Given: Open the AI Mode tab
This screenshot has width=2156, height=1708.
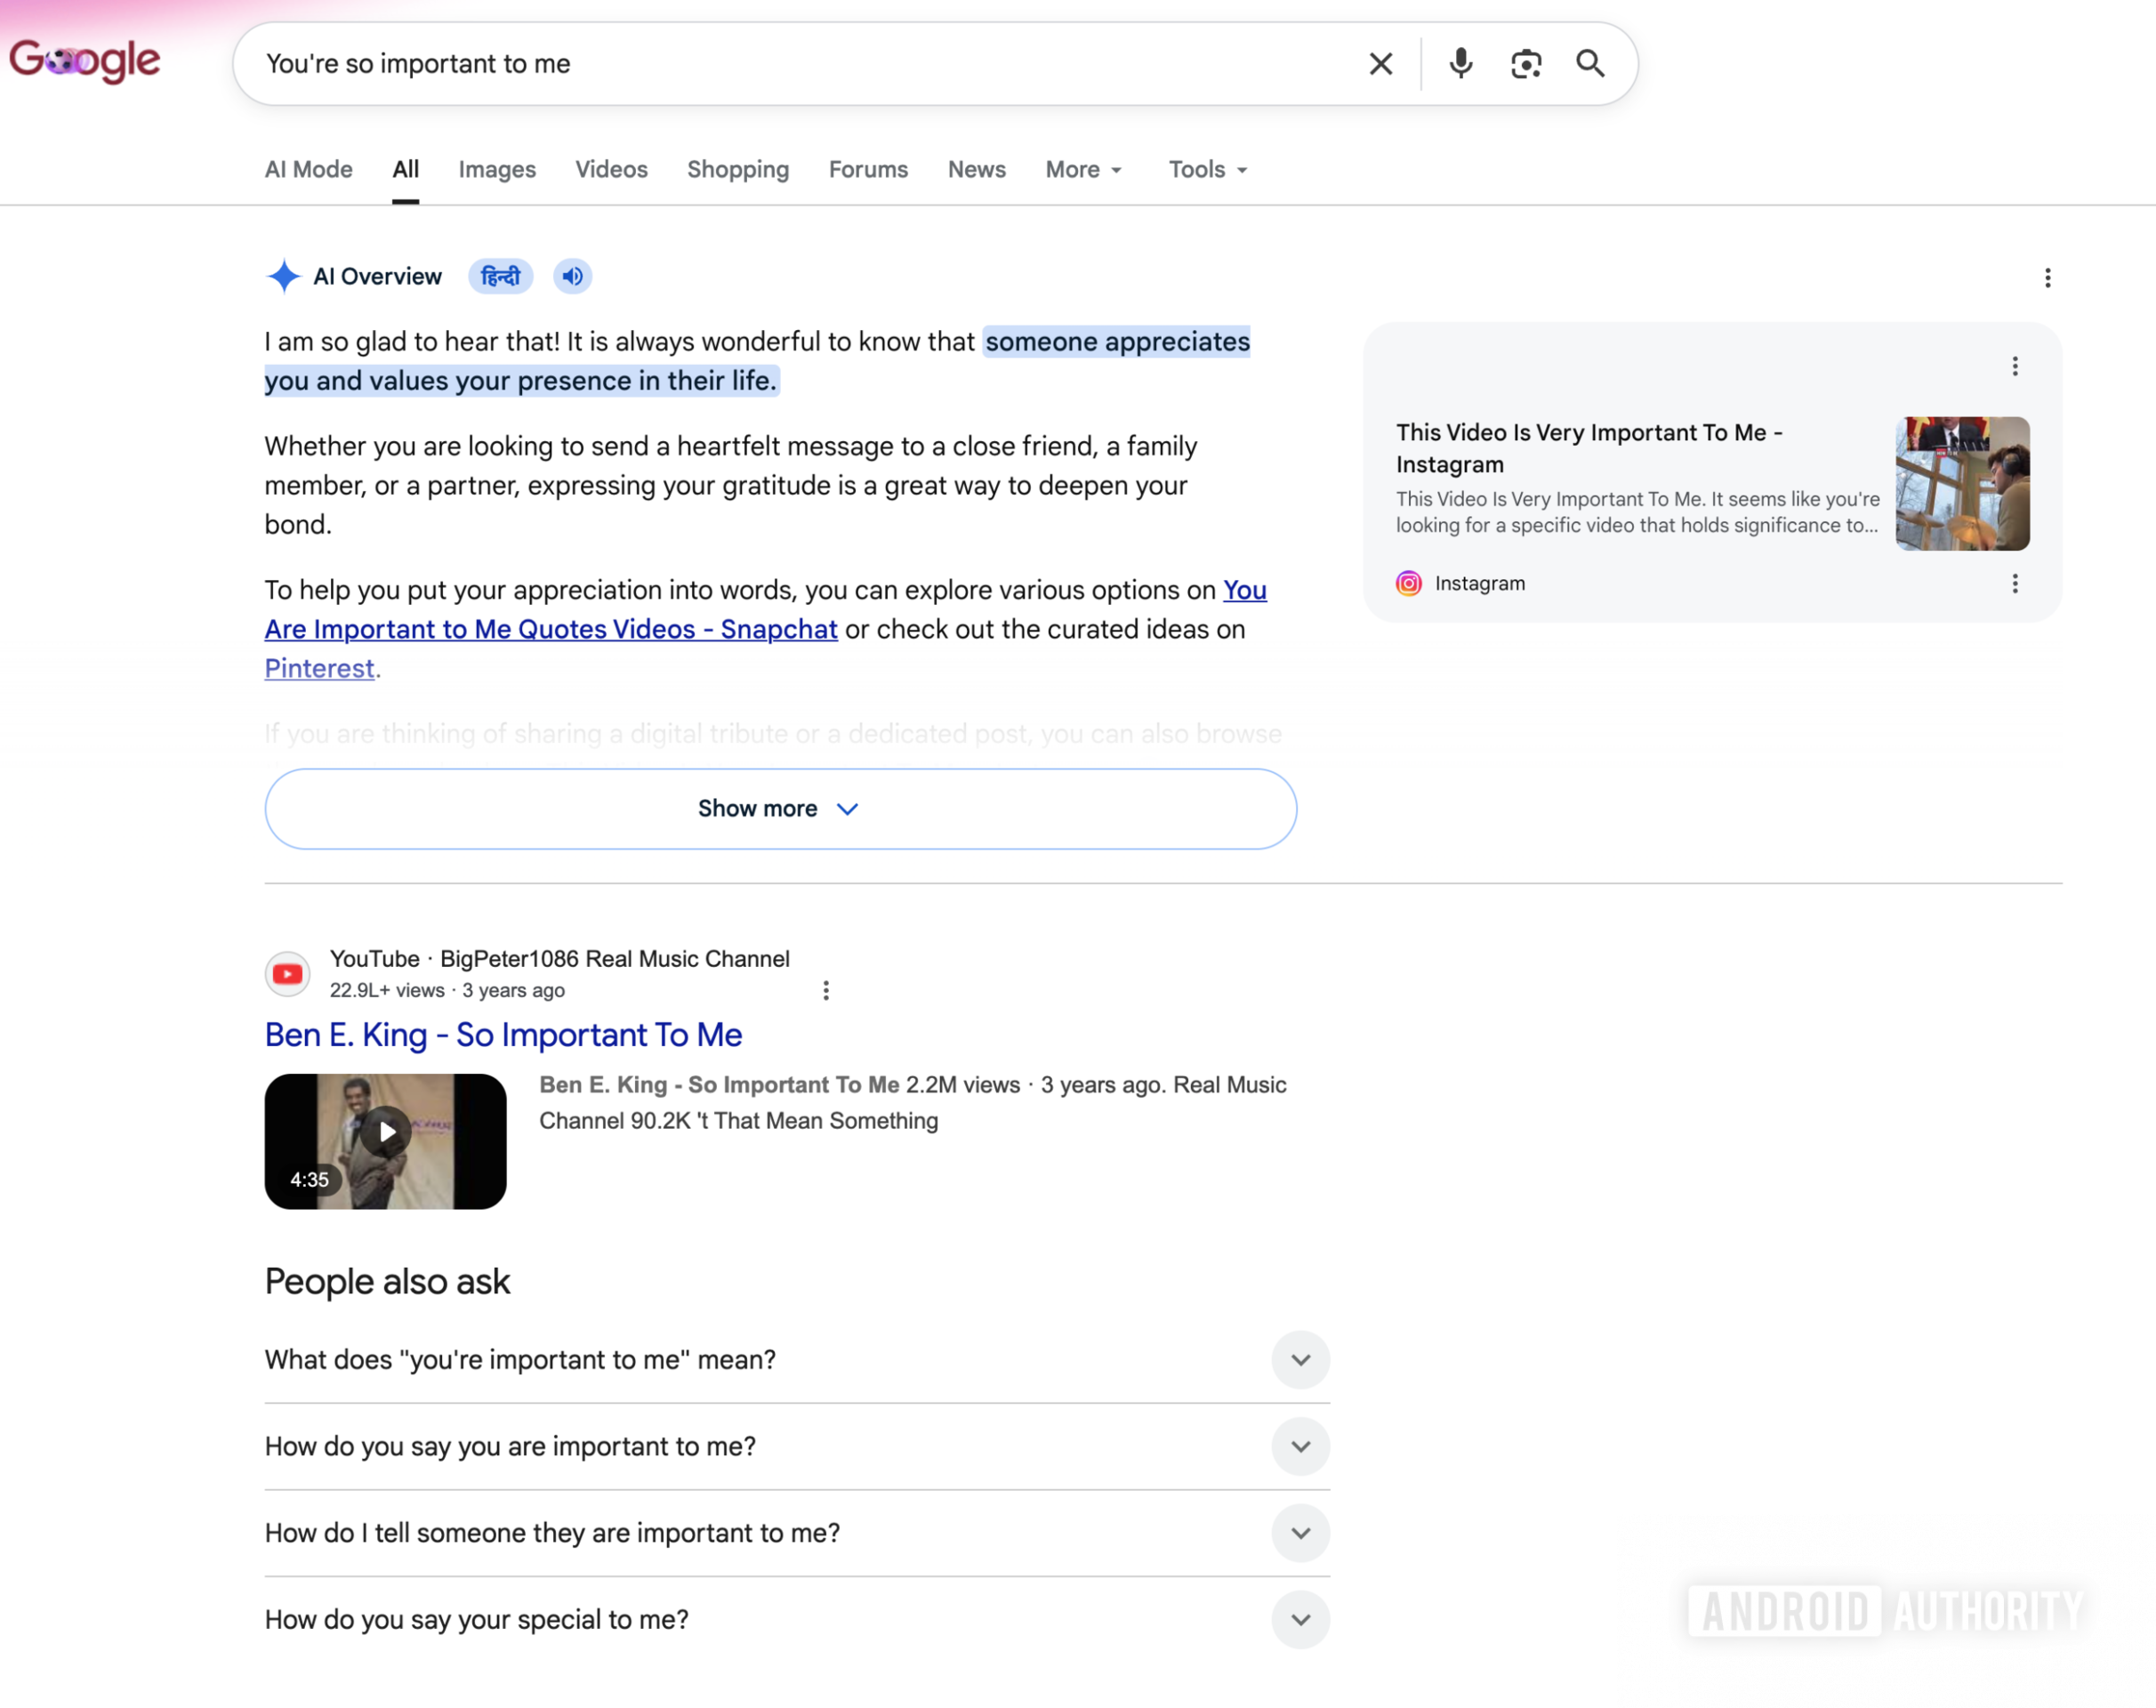Looking at the screenshot, I should point(308,169).
